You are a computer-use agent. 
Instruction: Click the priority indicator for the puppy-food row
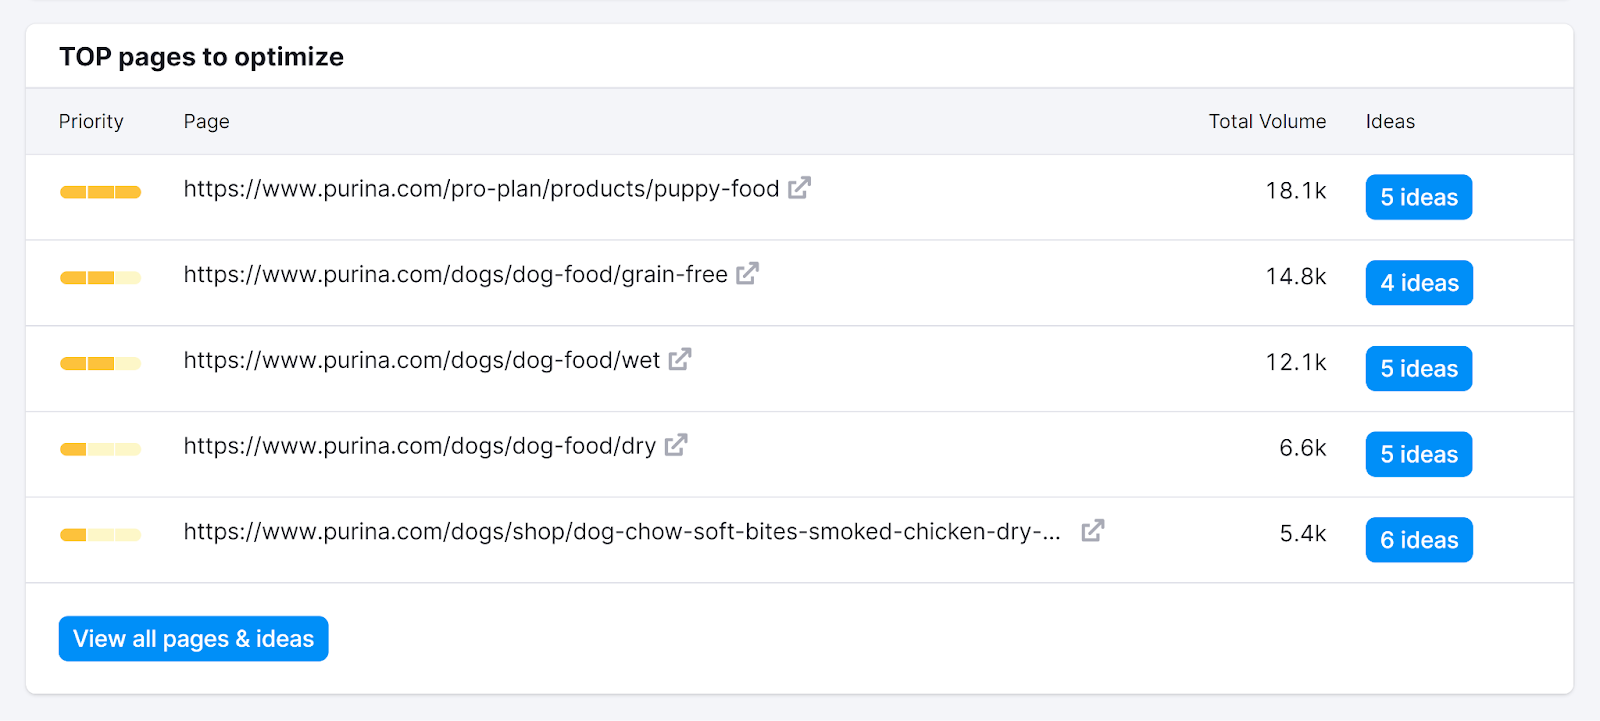(x=100, y=190)
